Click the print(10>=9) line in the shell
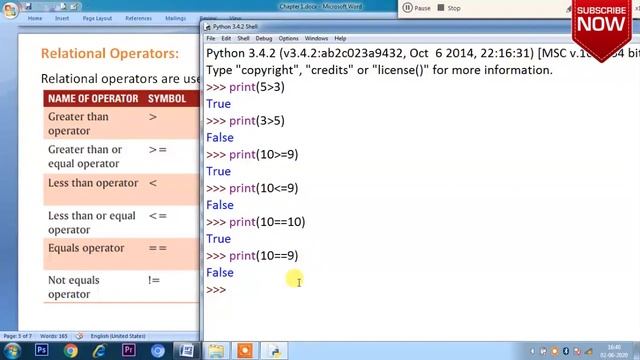This screenshot has width=640, height=360. 252,155
